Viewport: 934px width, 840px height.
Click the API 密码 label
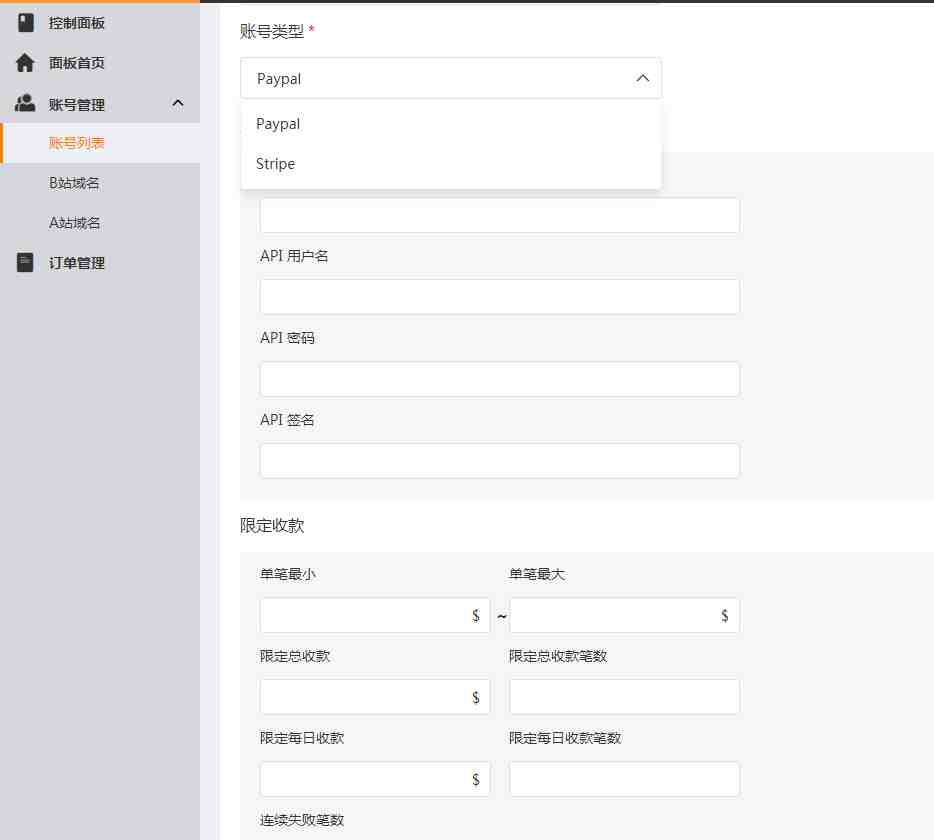287,338
